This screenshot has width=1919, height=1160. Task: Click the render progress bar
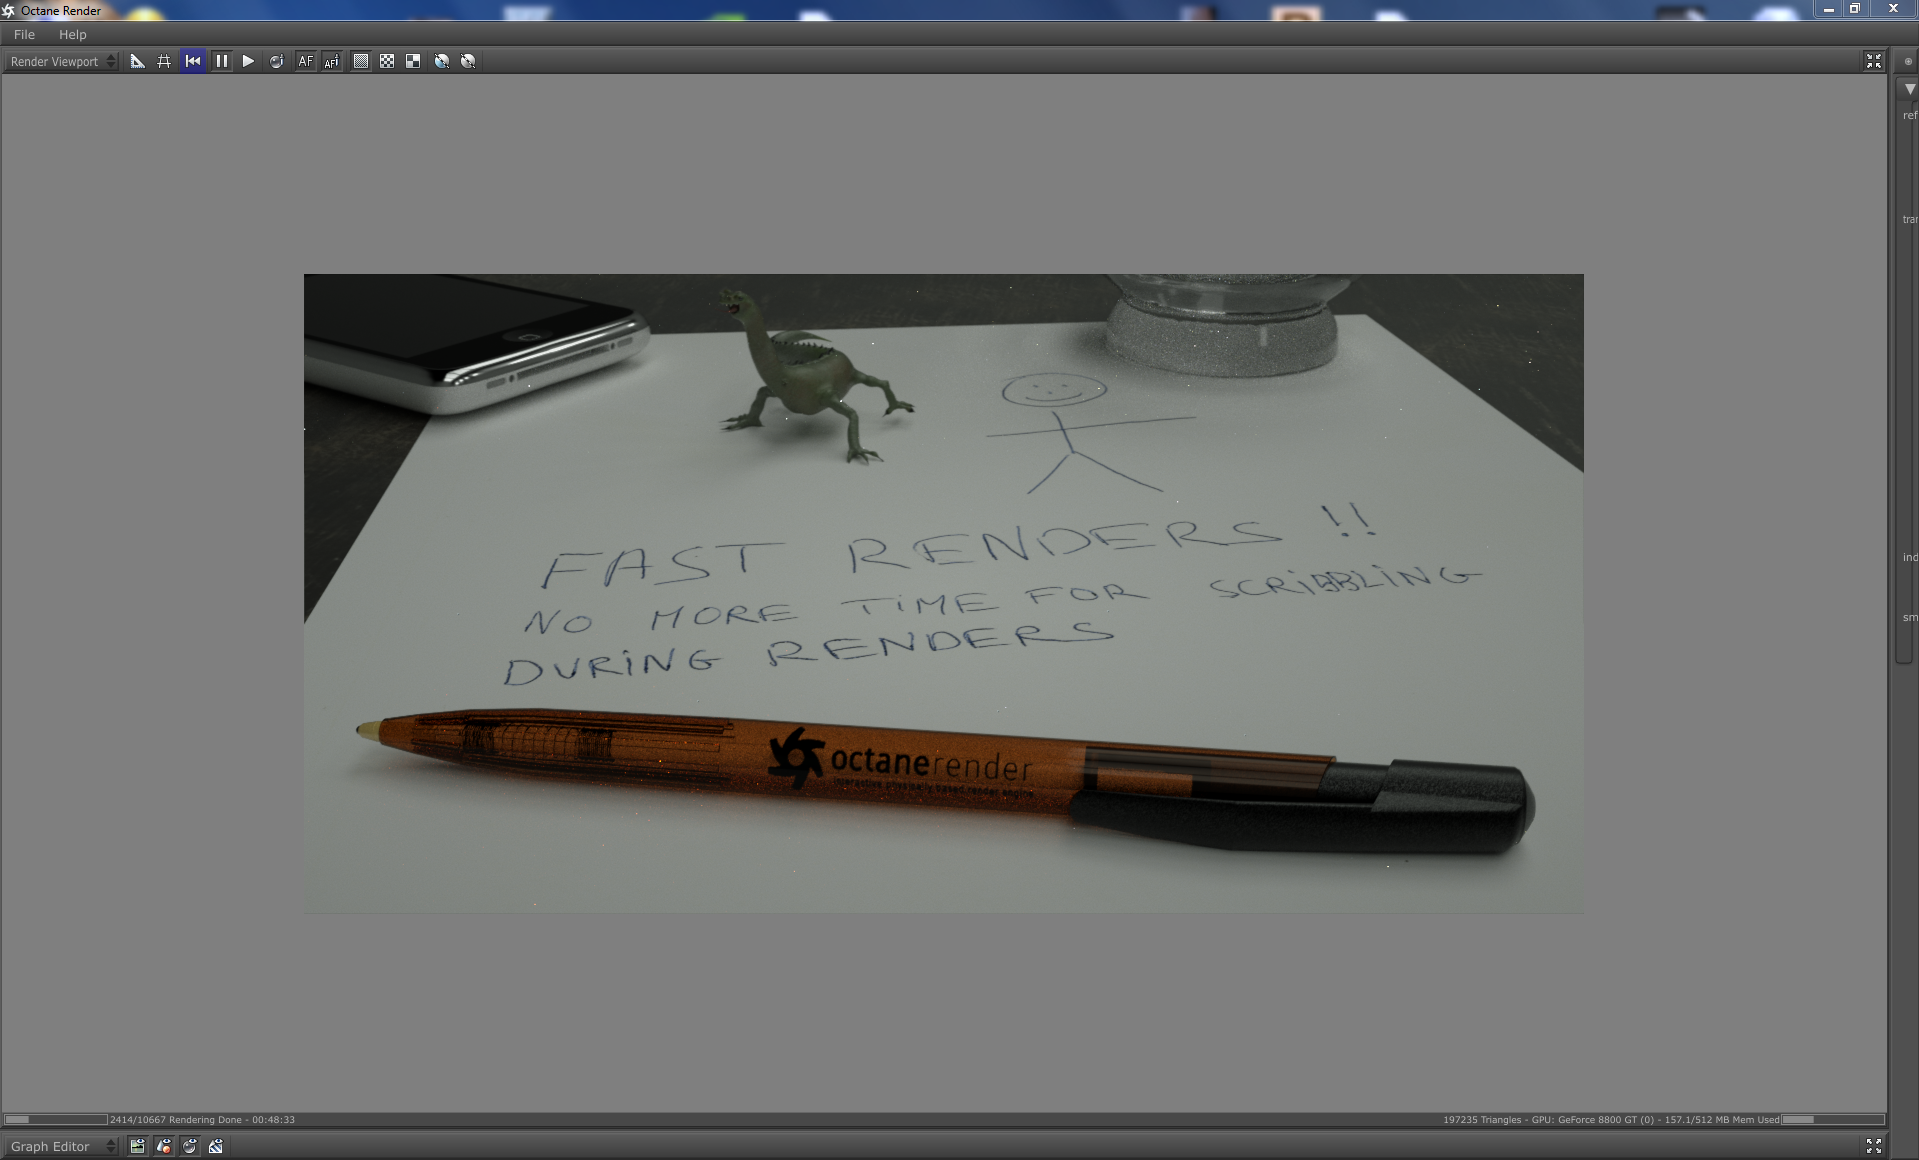pos(56,1119)
